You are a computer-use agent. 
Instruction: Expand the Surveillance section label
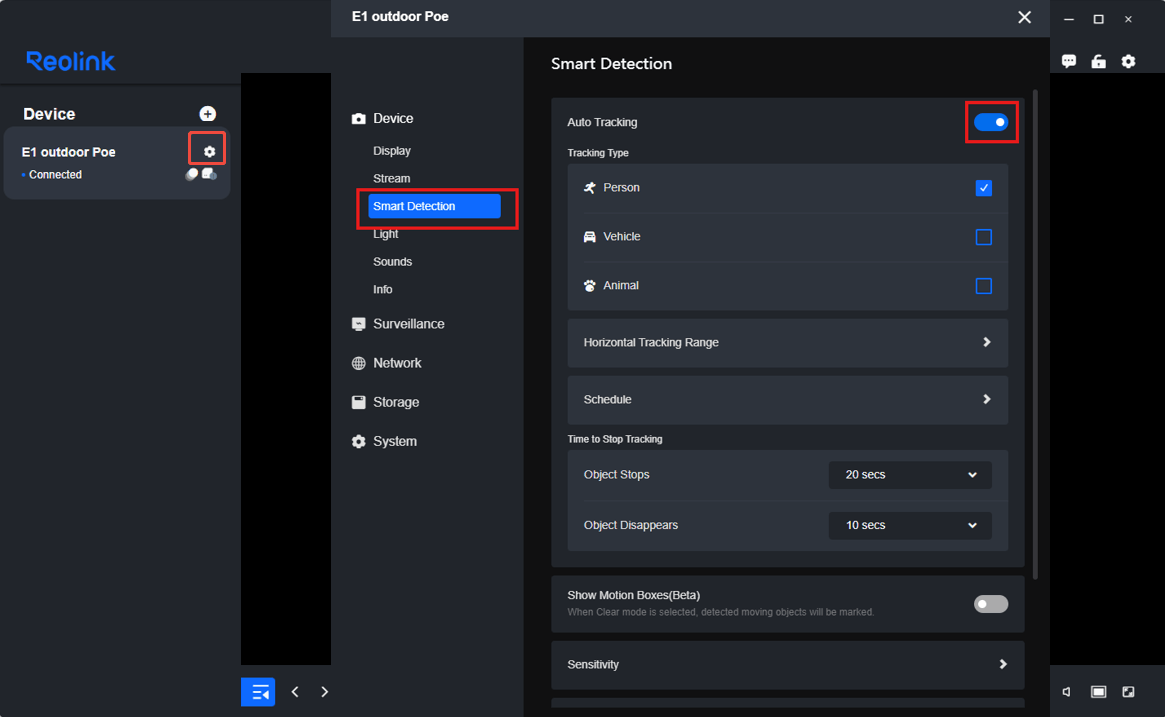point(409,324)
